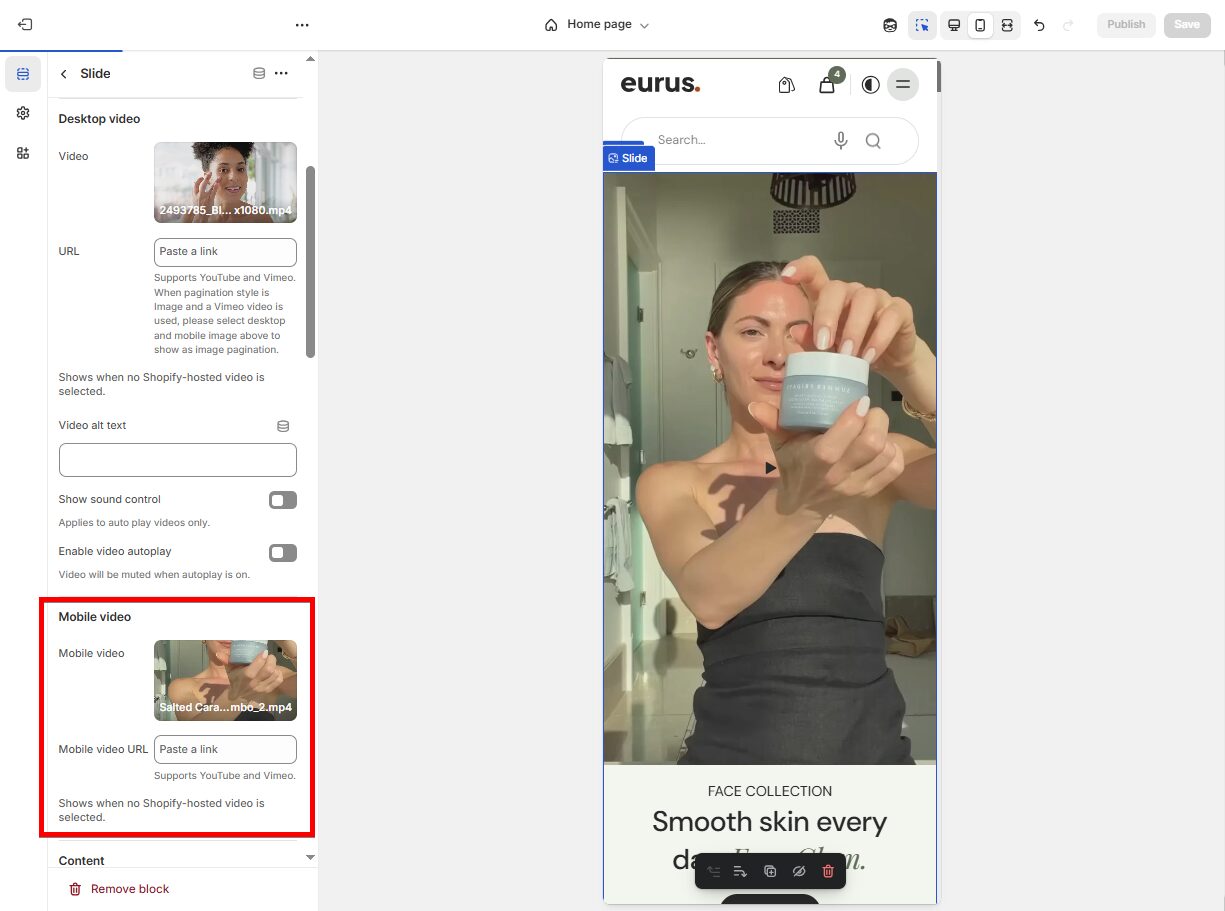Go back from Slide panel

click(x=64, y=74)
